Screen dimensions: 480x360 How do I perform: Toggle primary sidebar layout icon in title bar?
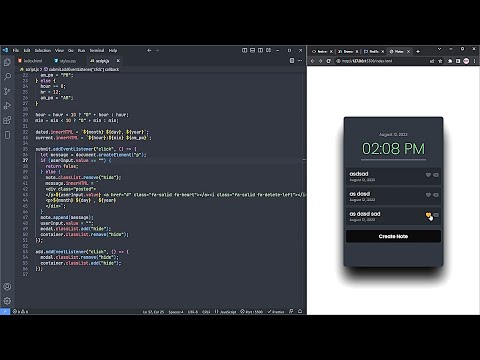[244, 50]
